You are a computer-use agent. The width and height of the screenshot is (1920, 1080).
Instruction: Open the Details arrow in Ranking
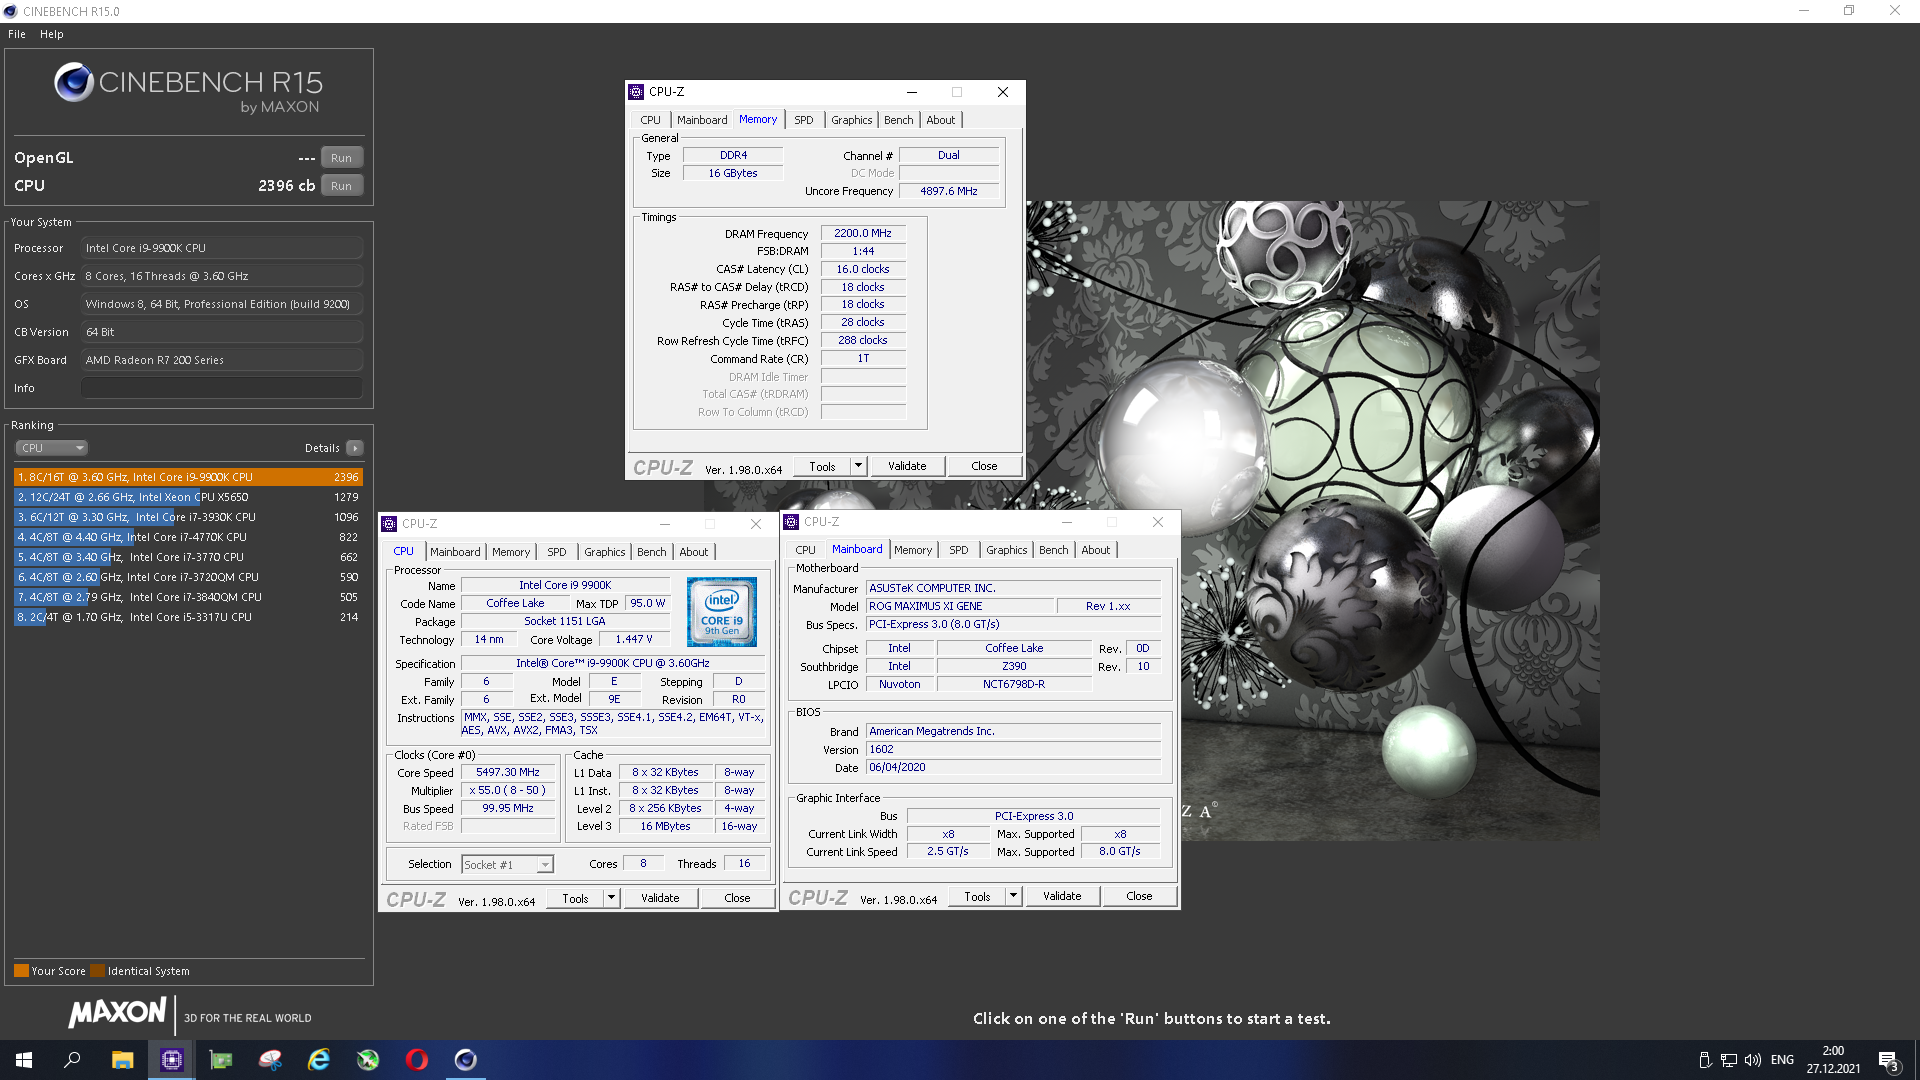click(355, 448)
